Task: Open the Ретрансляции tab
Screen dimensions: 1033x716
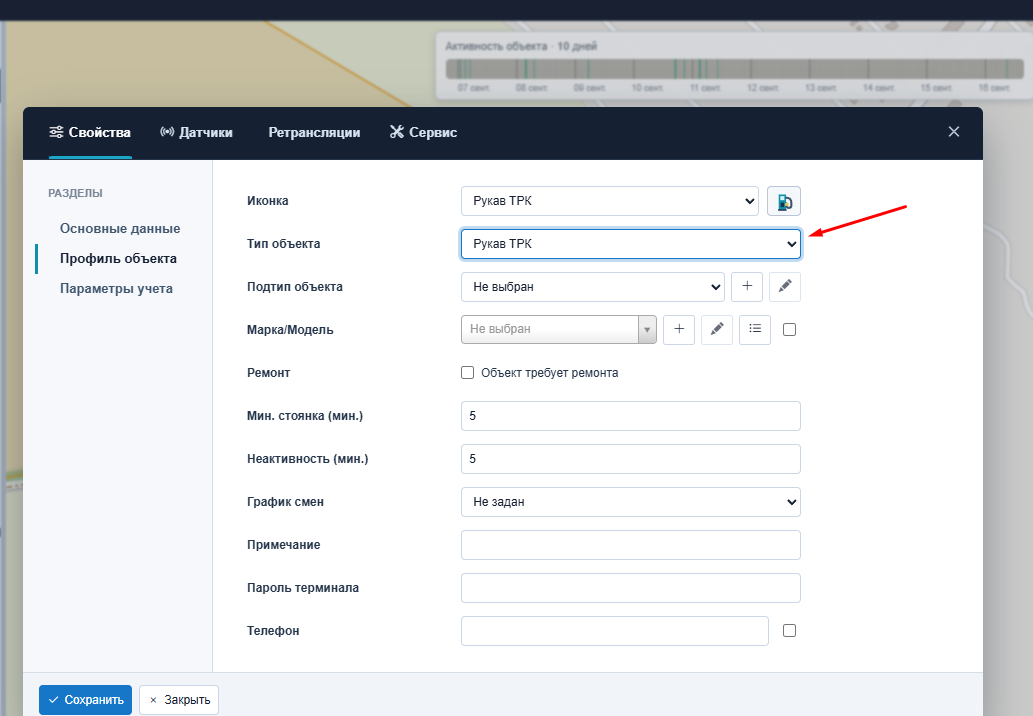Action: click(x=314, y=132)
